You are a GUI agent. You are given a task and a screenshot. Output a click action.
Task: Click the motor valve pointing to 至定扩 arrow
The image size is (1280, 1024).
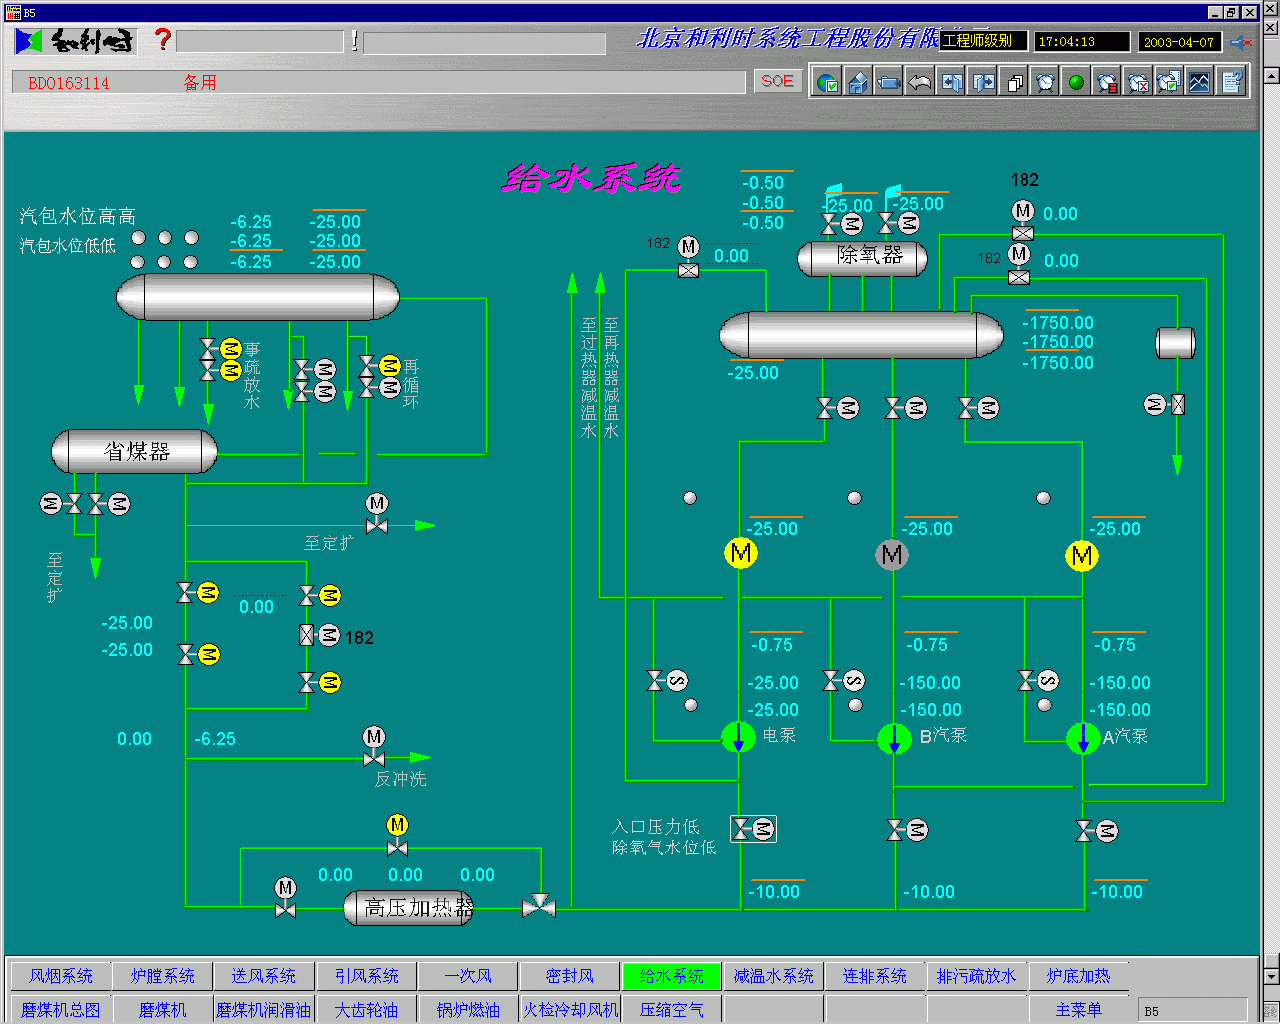point(377,514)
